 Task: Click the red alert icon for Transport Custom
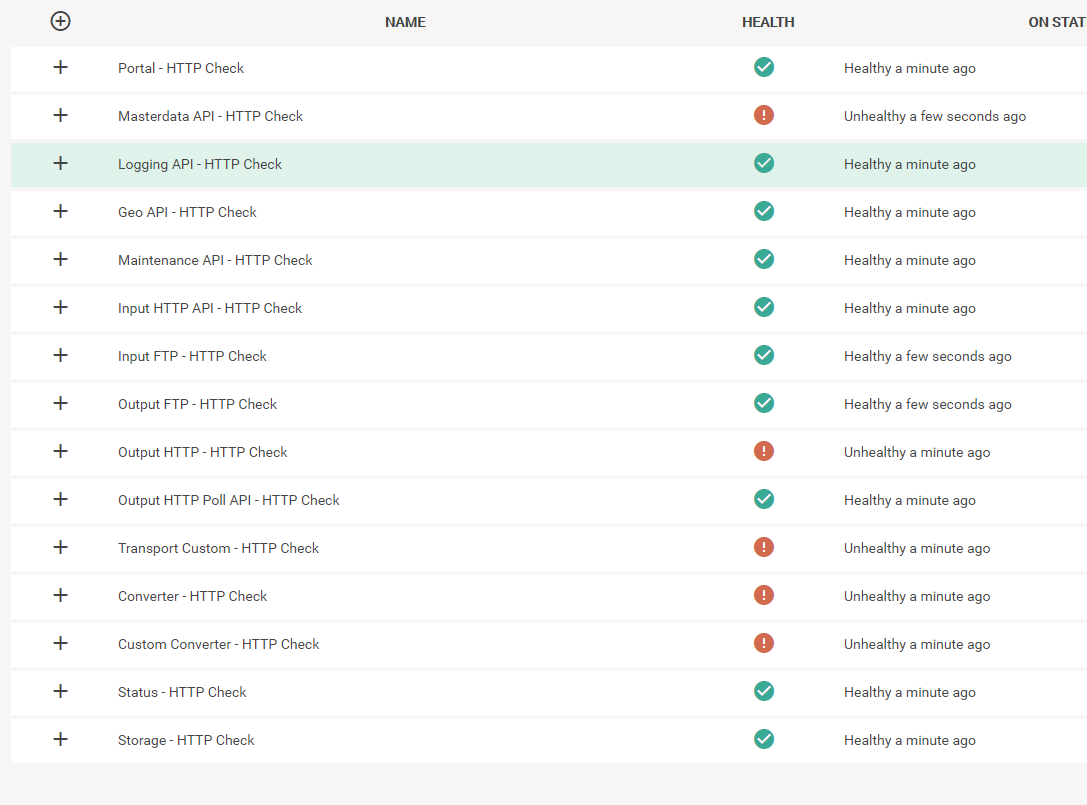(x=764, y=548)
